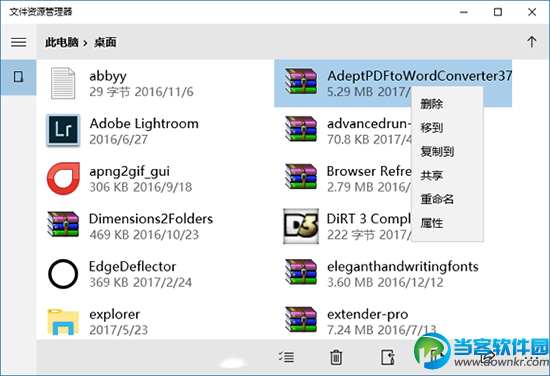The height and width of the screenshot is (376, 550).
Task: Click the DiRT 3 D3 icon
Action: point(301,226)
